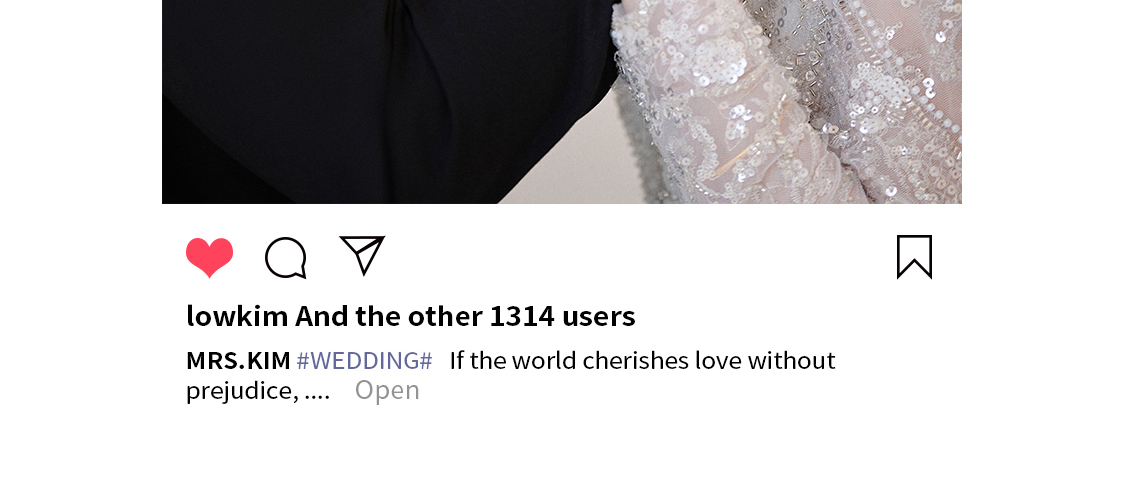Unlike the post with the red heart
Screen dimensions: 1125x485
pyautogui.click(x=210, y=257)
